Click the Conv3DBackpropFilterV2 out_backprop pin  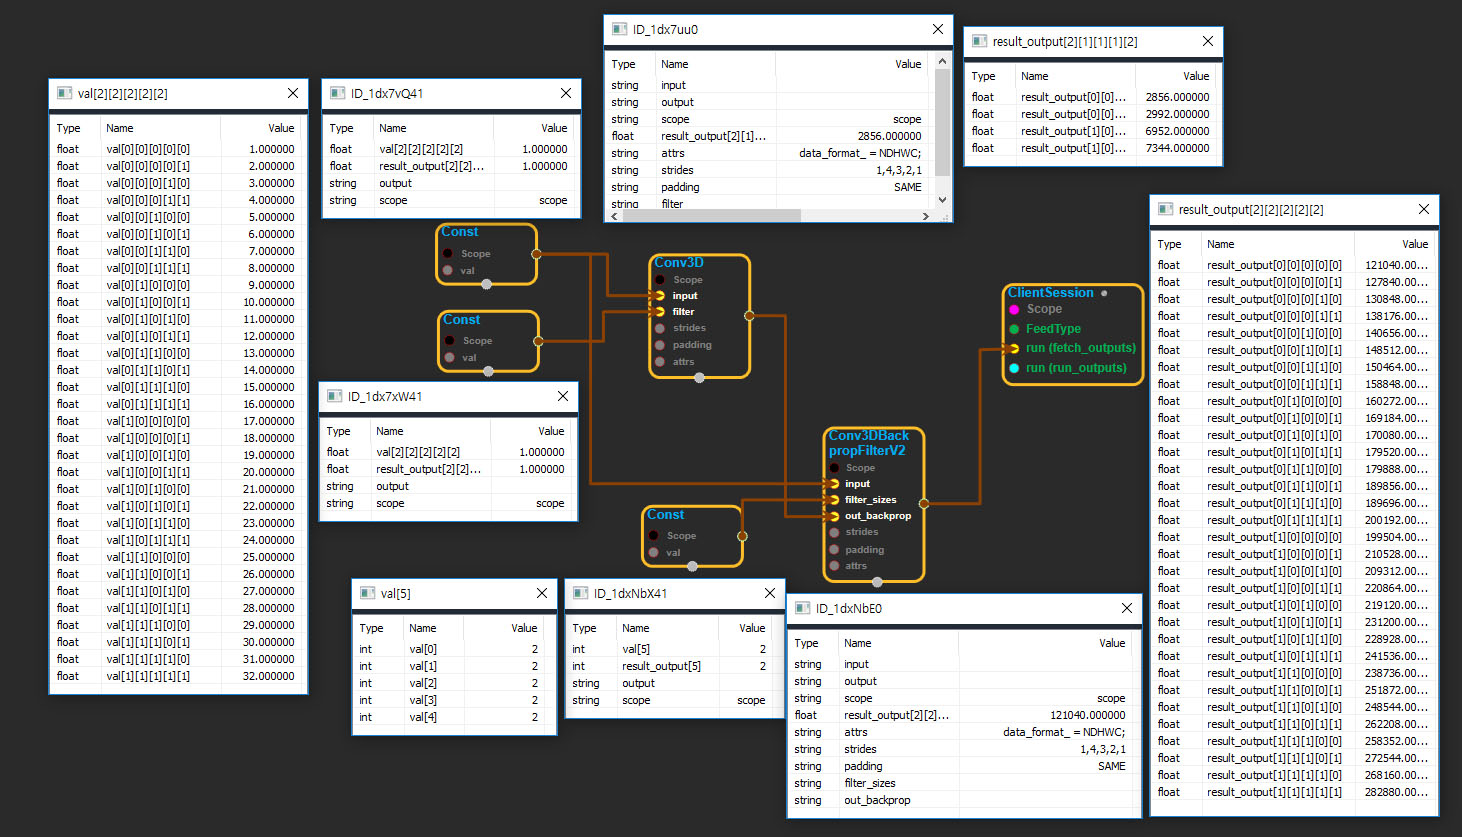coord(834,516)
